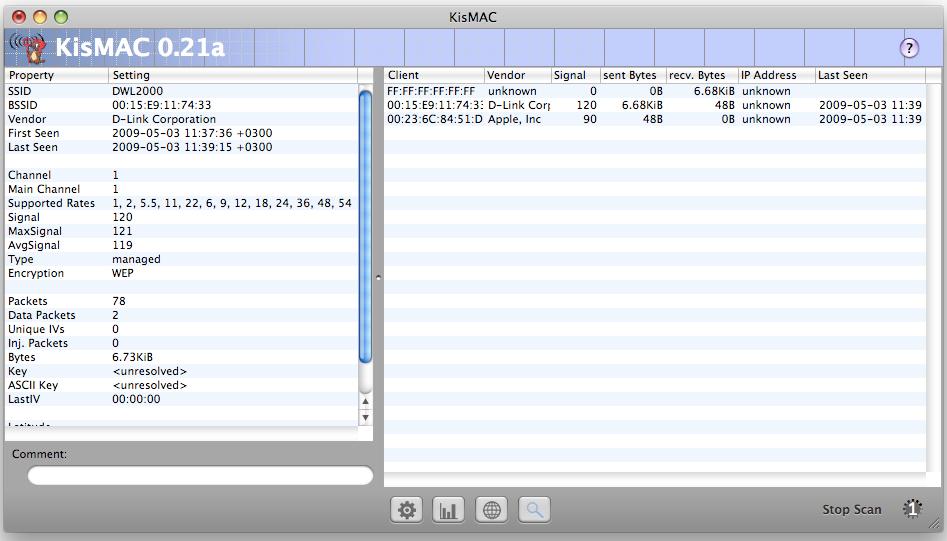Select the First Seen property row
Viewport: 947px width, 541px height.
(181, 133)
